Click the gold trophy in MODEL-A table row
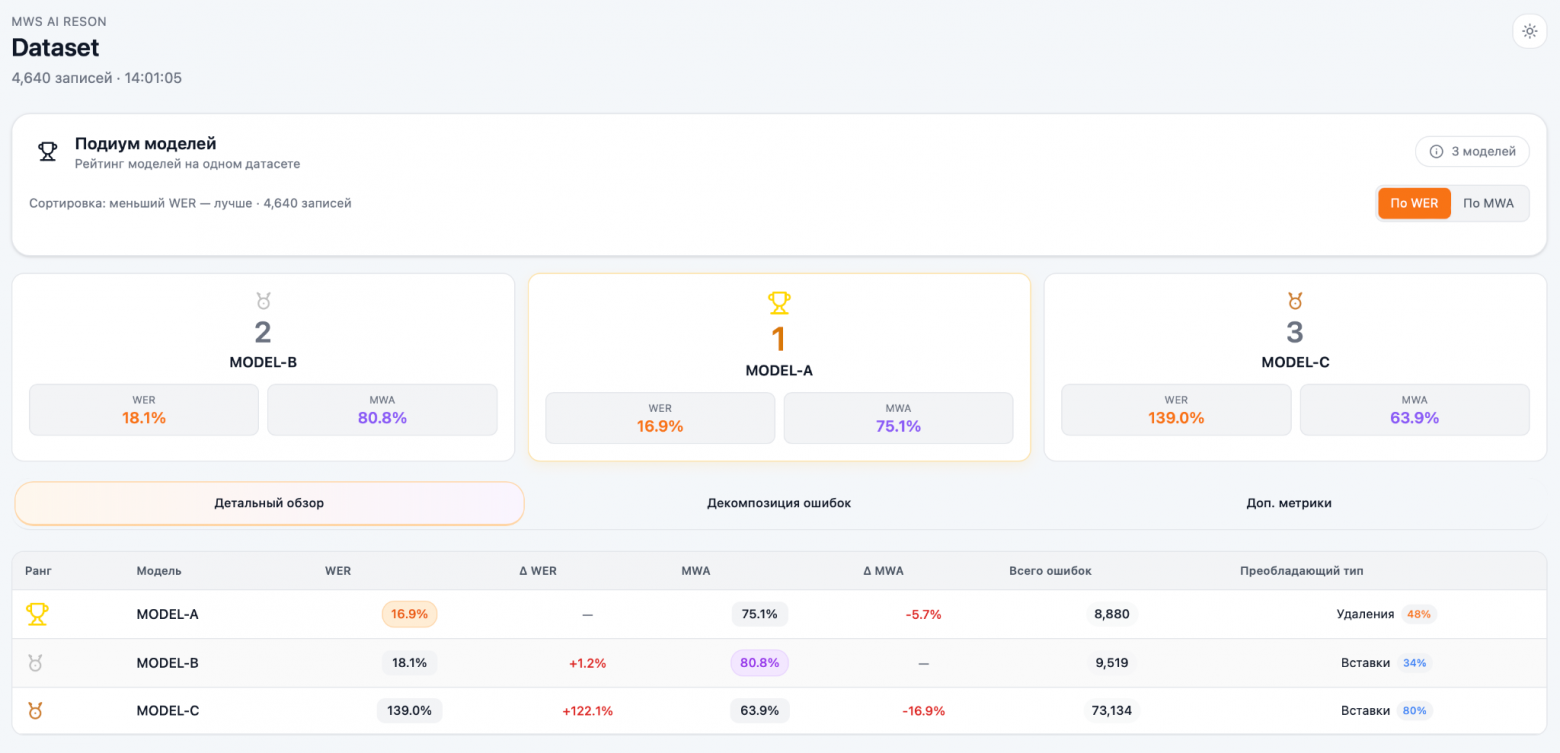The height and width of the screenshot is (753, 1560). coord(37,614)
